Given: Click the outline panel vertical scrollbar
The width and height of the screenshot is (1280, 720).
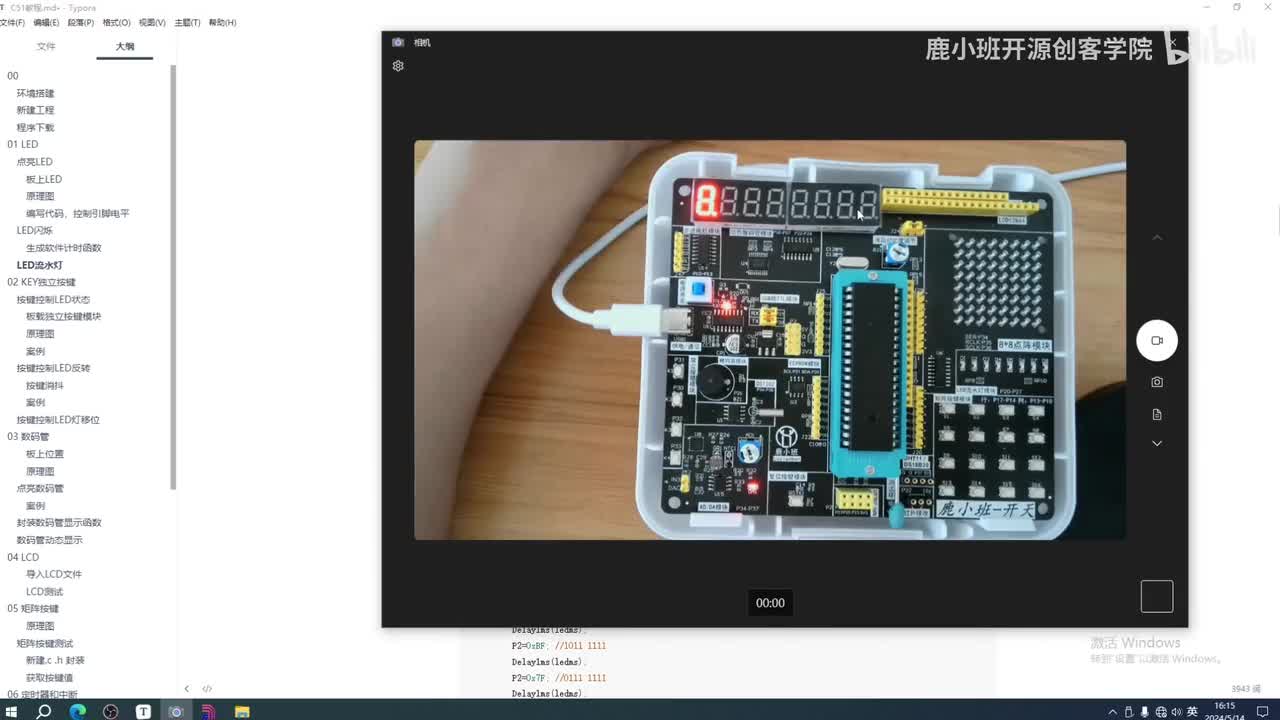Looking at the screenshot, I should point(173,277).
